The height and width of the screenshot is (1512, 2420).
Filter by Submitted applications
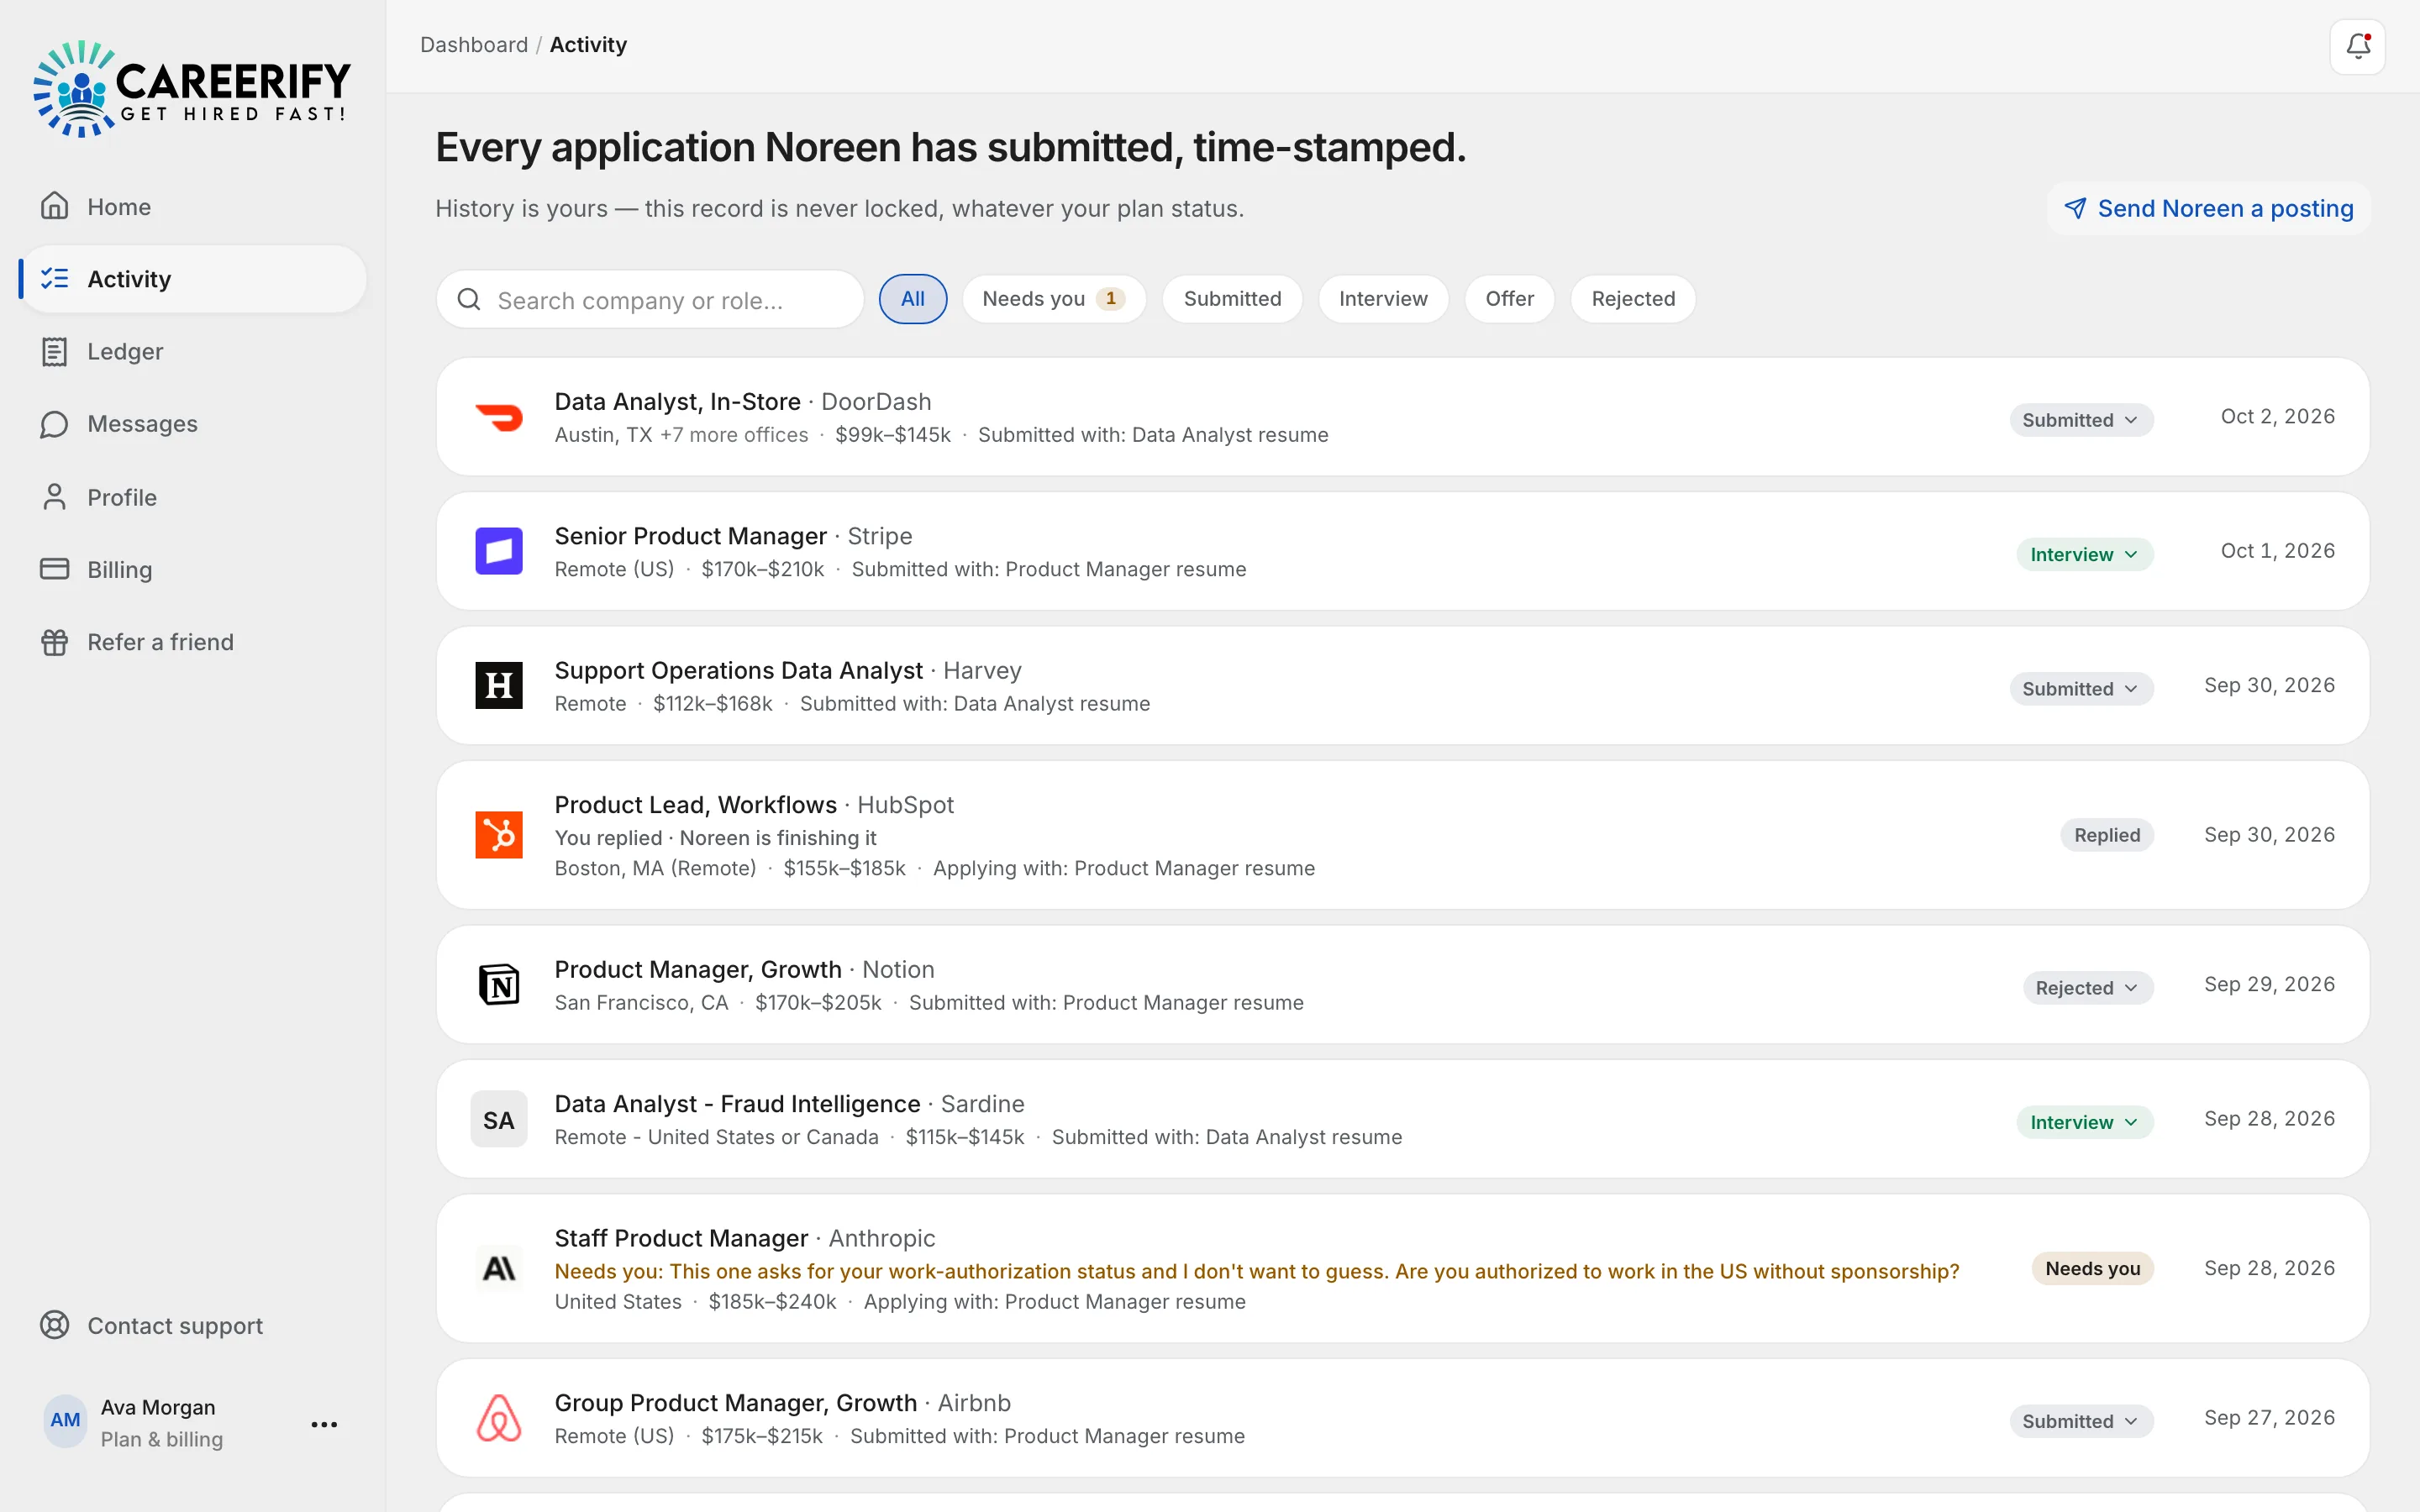coord(1232,299)
